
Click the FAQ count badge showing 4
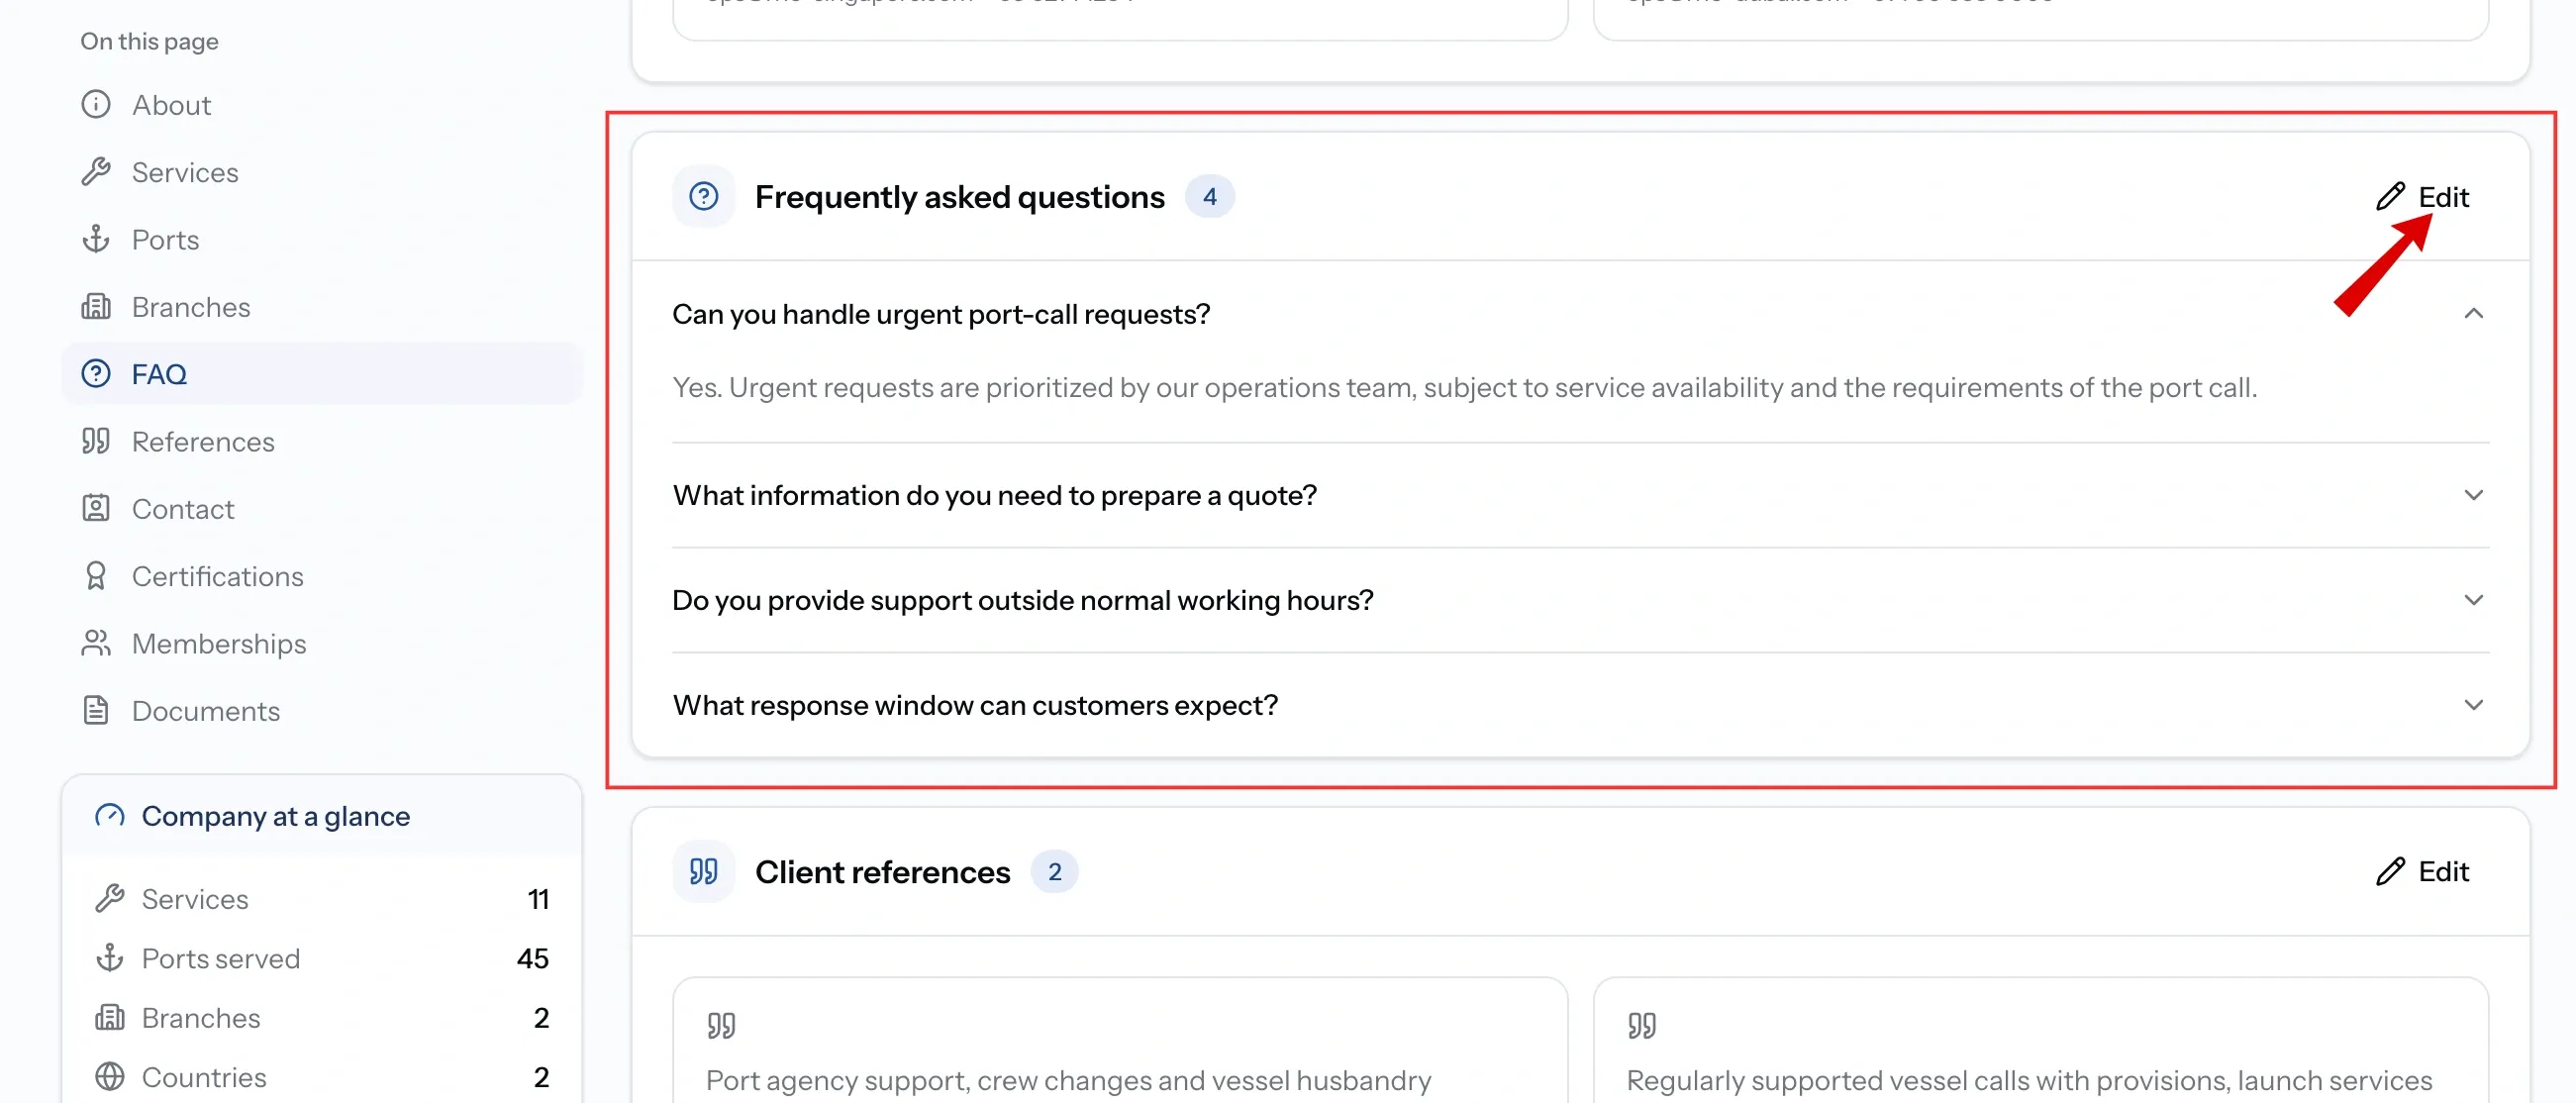tap(1209, 196)
